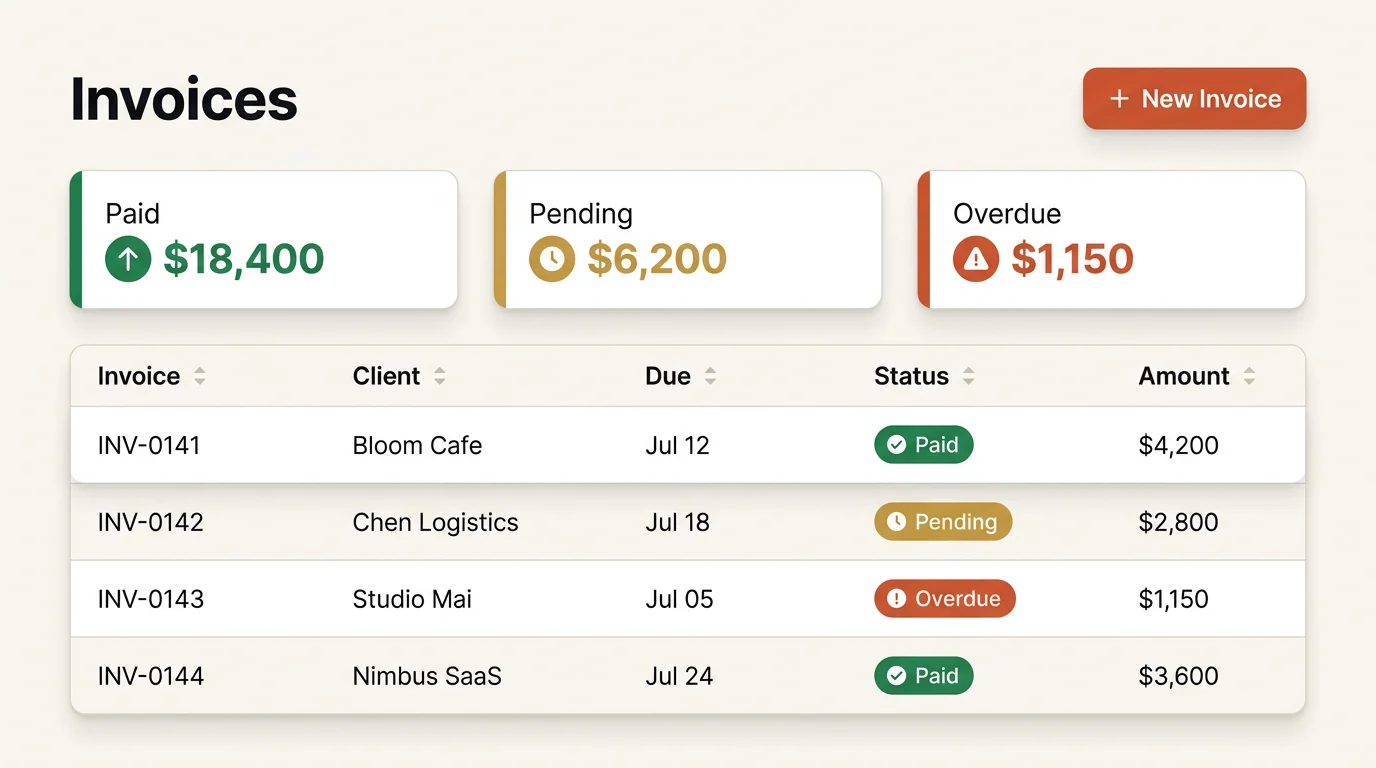This screenshot has width=1376, height=768.
Task: Click the warning icon on Overdue card
Action: [976, 259]
